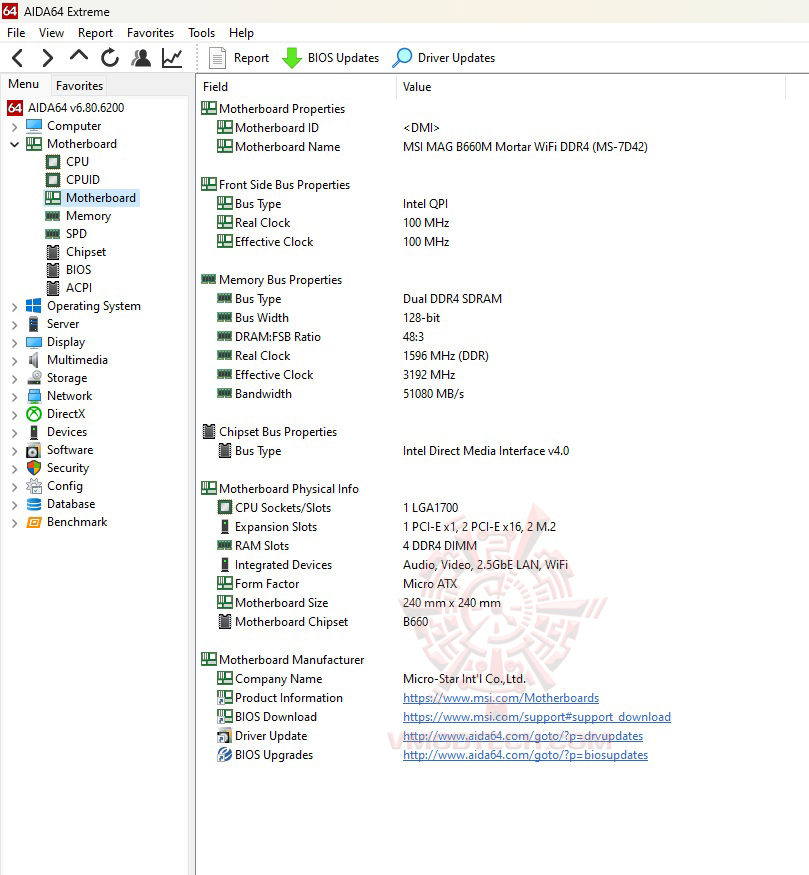Expand the Storage tree node
Image resolution: width=809 pixels, height=875 pixels.
tap(15, 379)
